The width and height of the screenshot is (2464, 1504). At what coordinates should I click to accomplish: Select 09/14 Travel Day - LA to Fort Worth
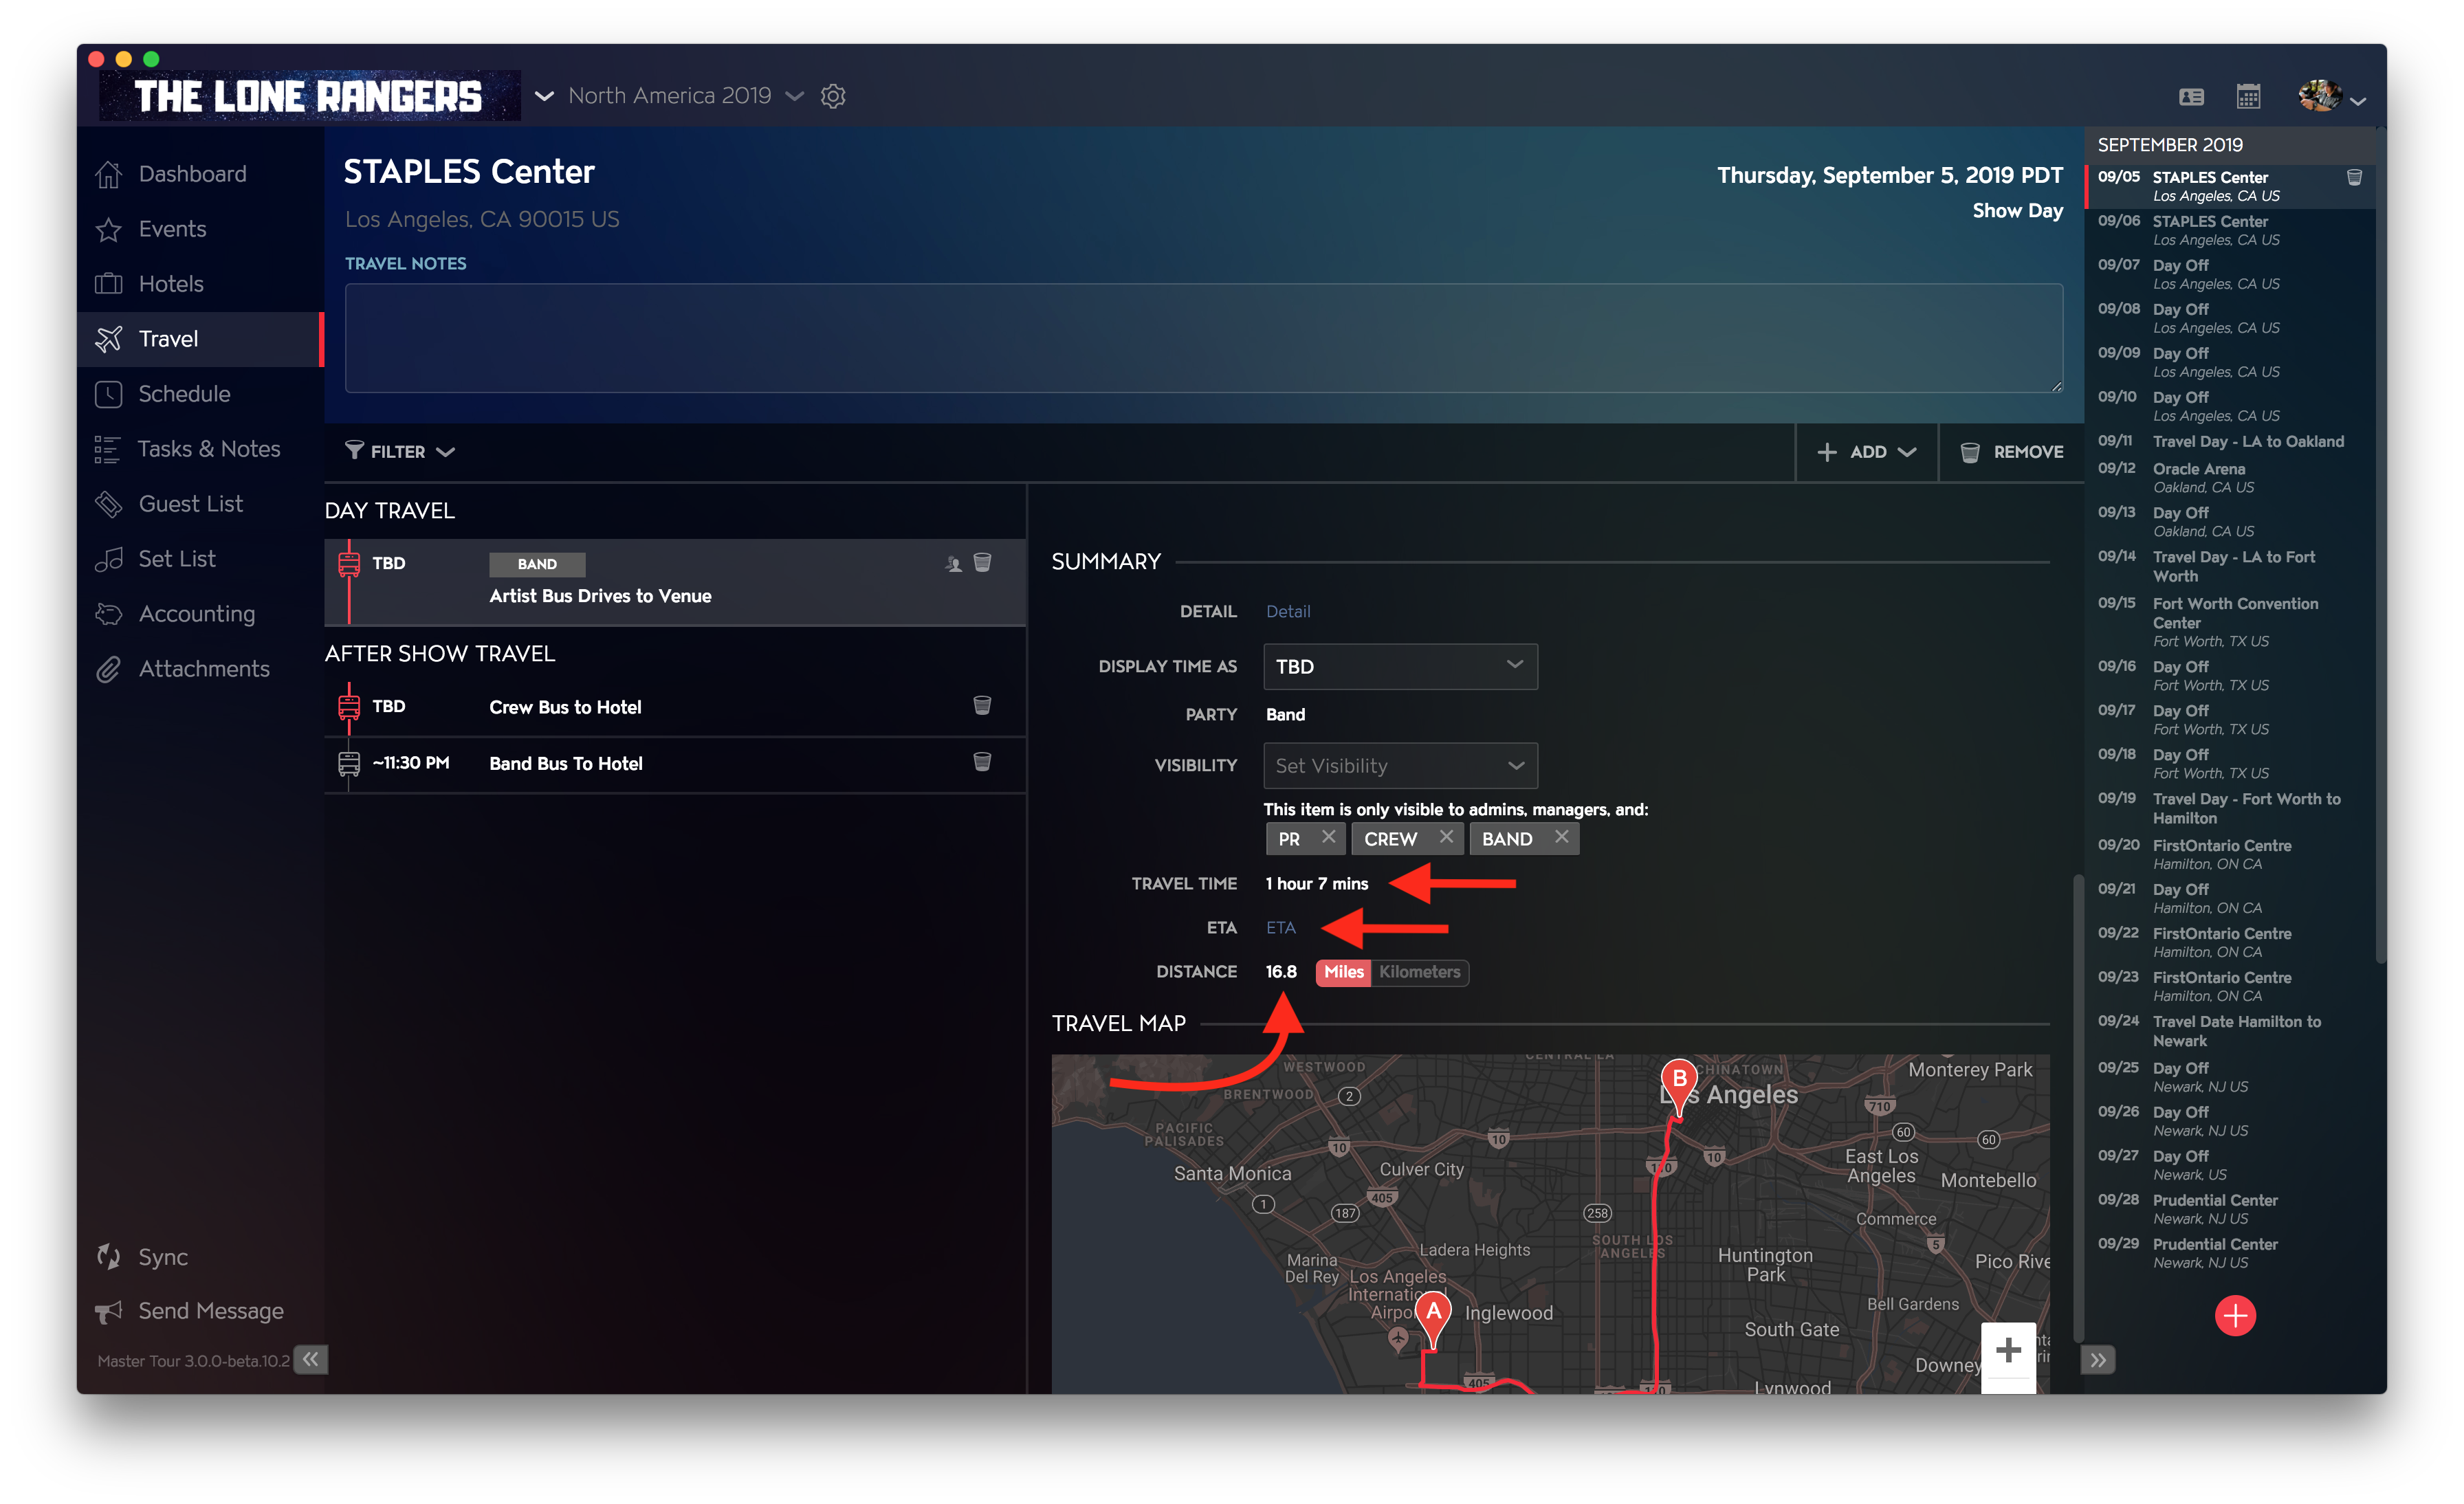pyautogui.click(x=2231, y=567)
